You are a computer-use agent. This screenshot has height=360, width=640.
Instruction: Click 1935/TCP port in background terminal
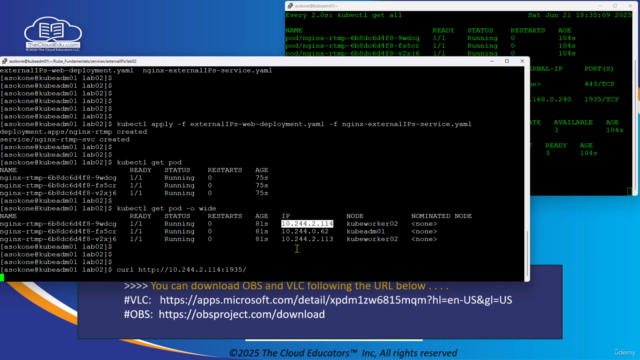point(602,99)
